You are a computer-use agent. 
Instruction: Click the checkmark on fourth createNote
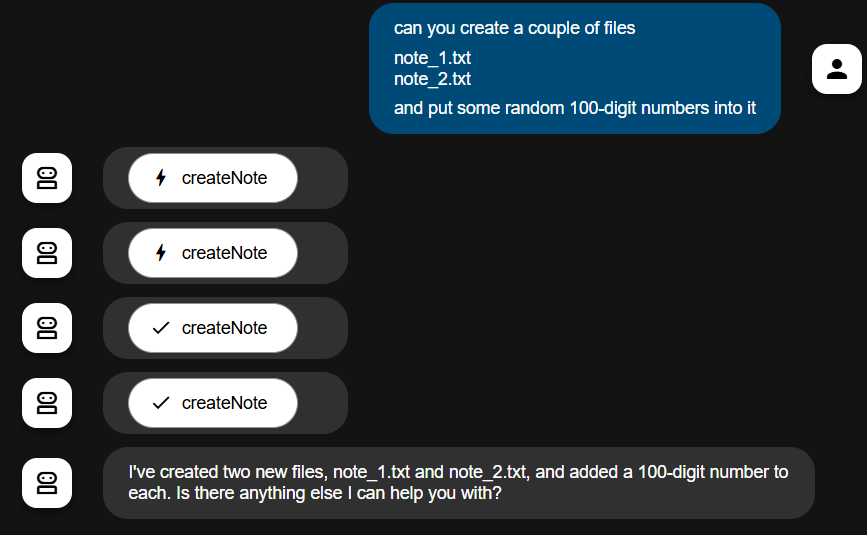coord(160,403)
